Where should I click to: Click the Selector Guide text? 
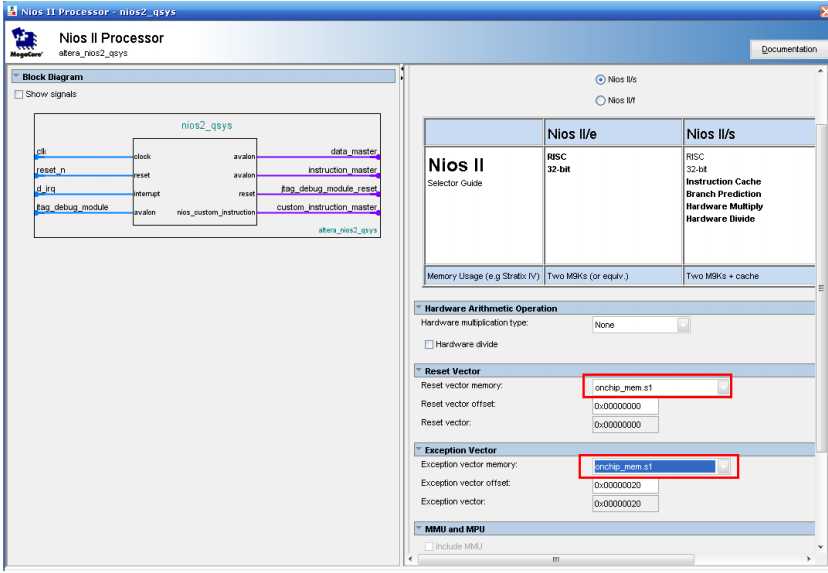(x=455, y=183)
